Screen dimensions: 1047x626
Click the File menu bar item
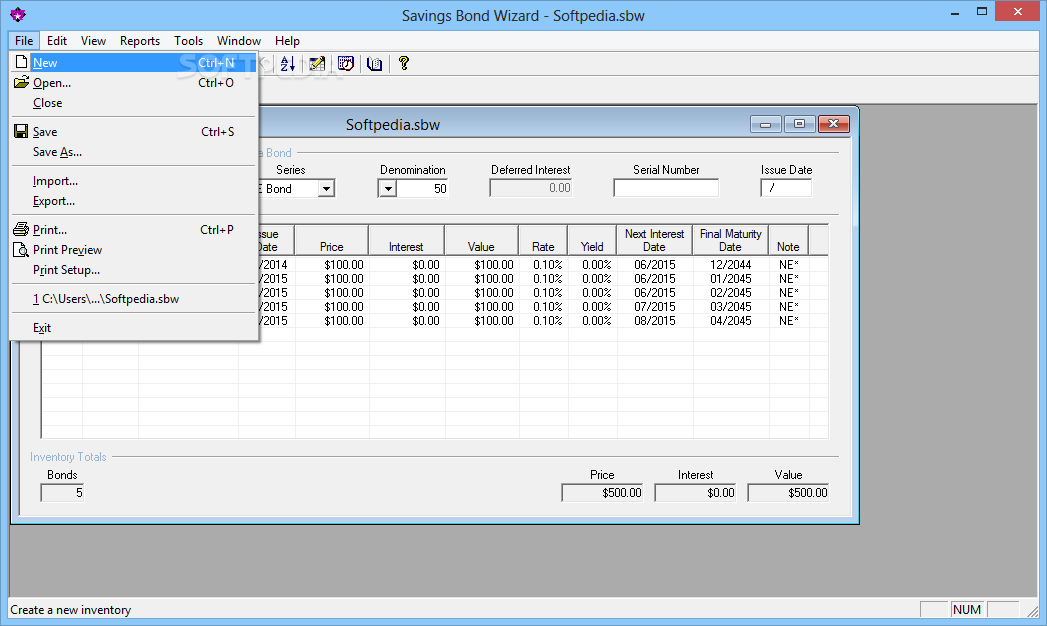coord(24,41)
